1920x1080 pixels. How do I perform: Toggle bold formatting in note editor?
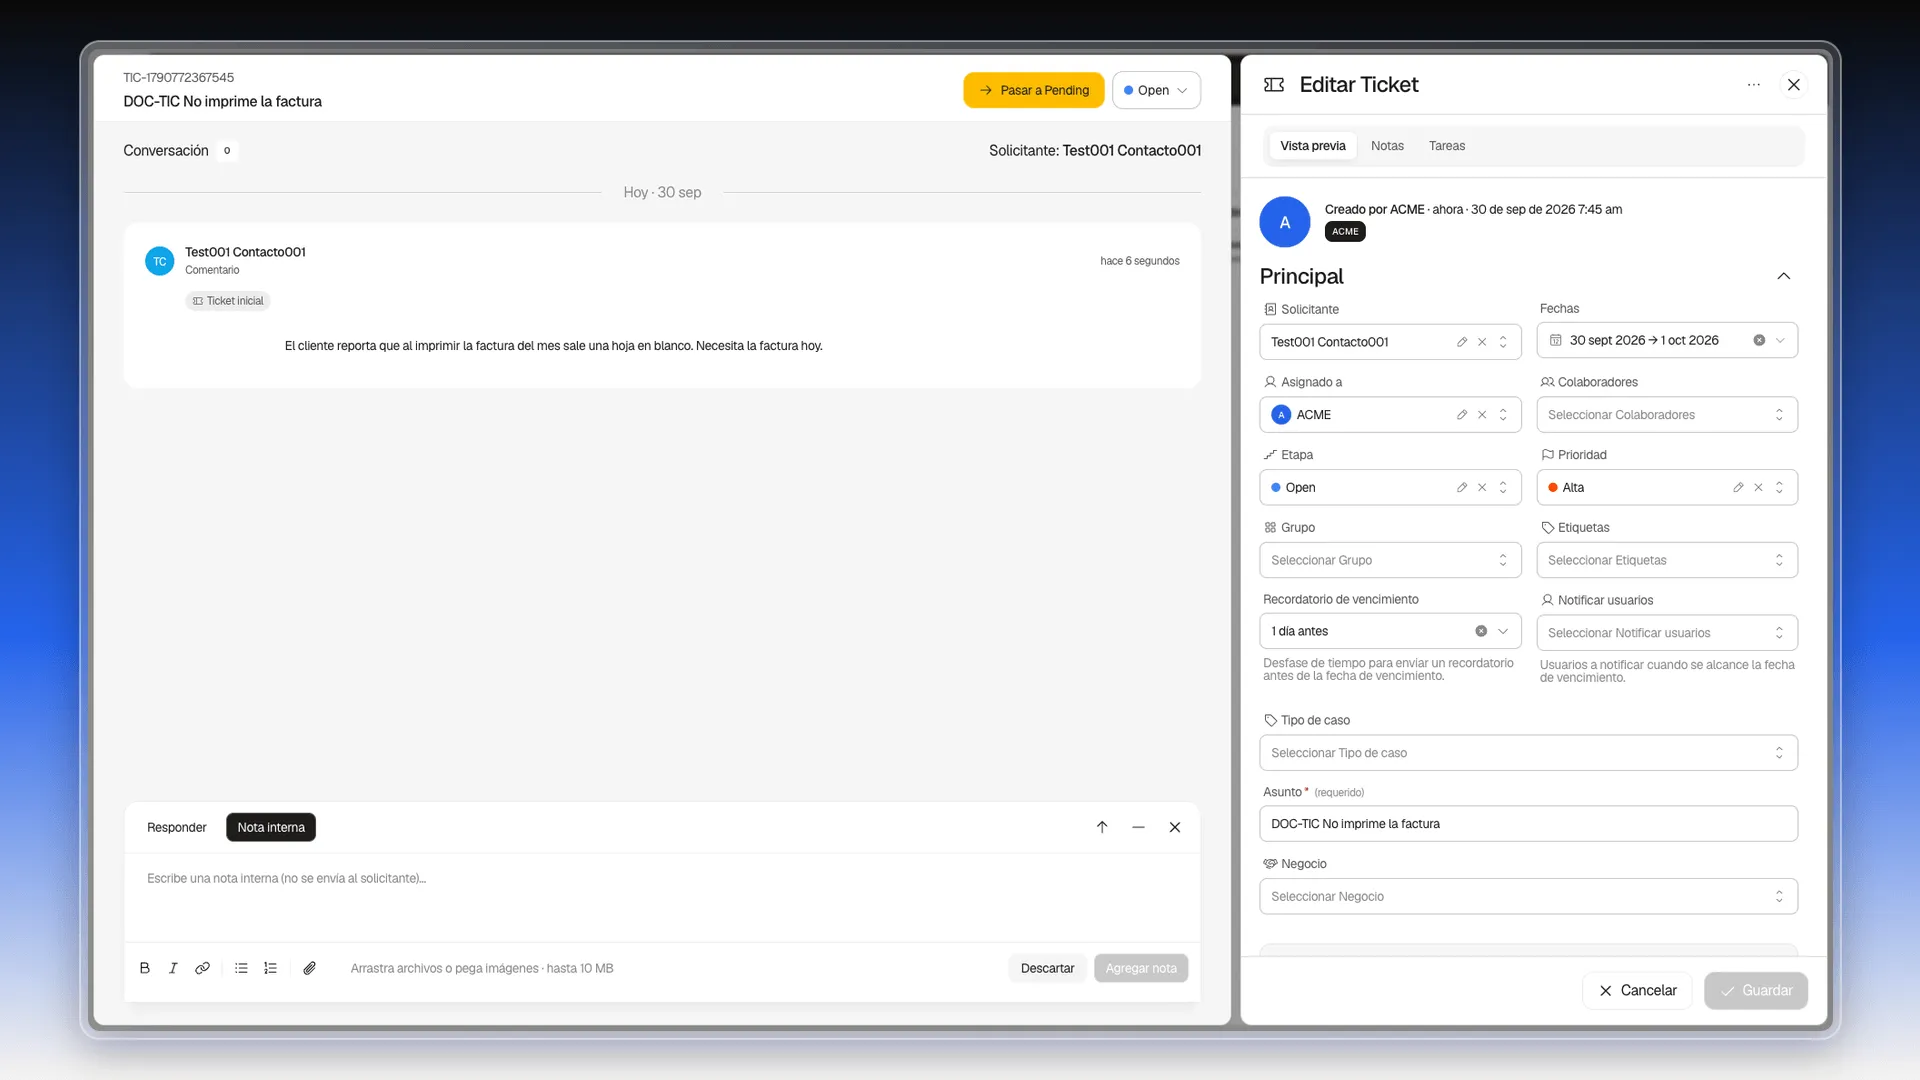[145, 968]
